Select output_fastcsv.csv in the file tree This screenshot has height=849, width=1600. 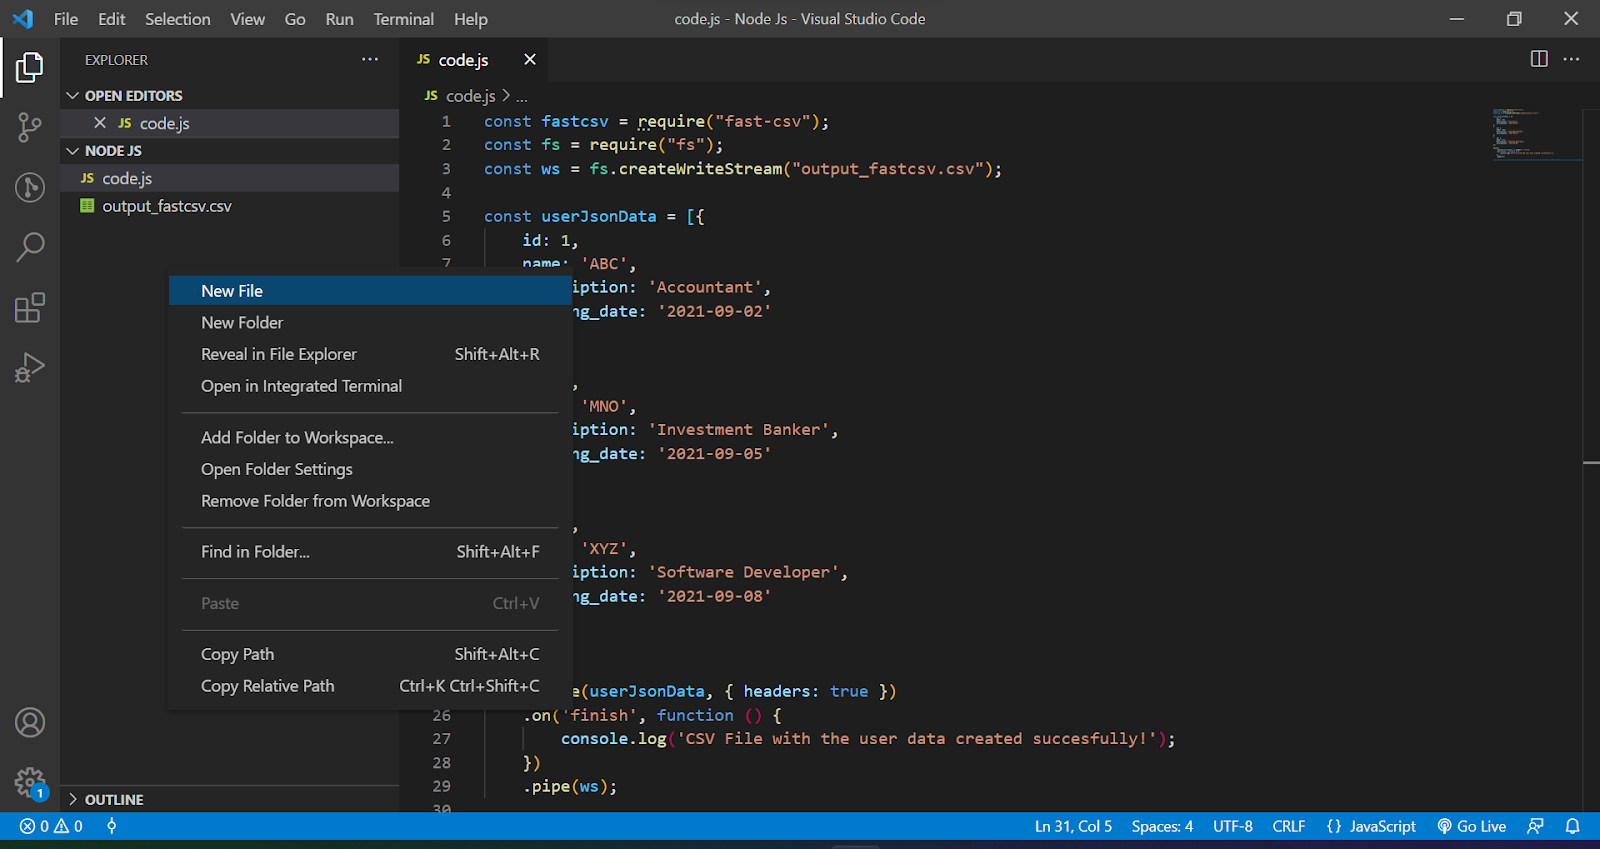(x=229, y=206)
